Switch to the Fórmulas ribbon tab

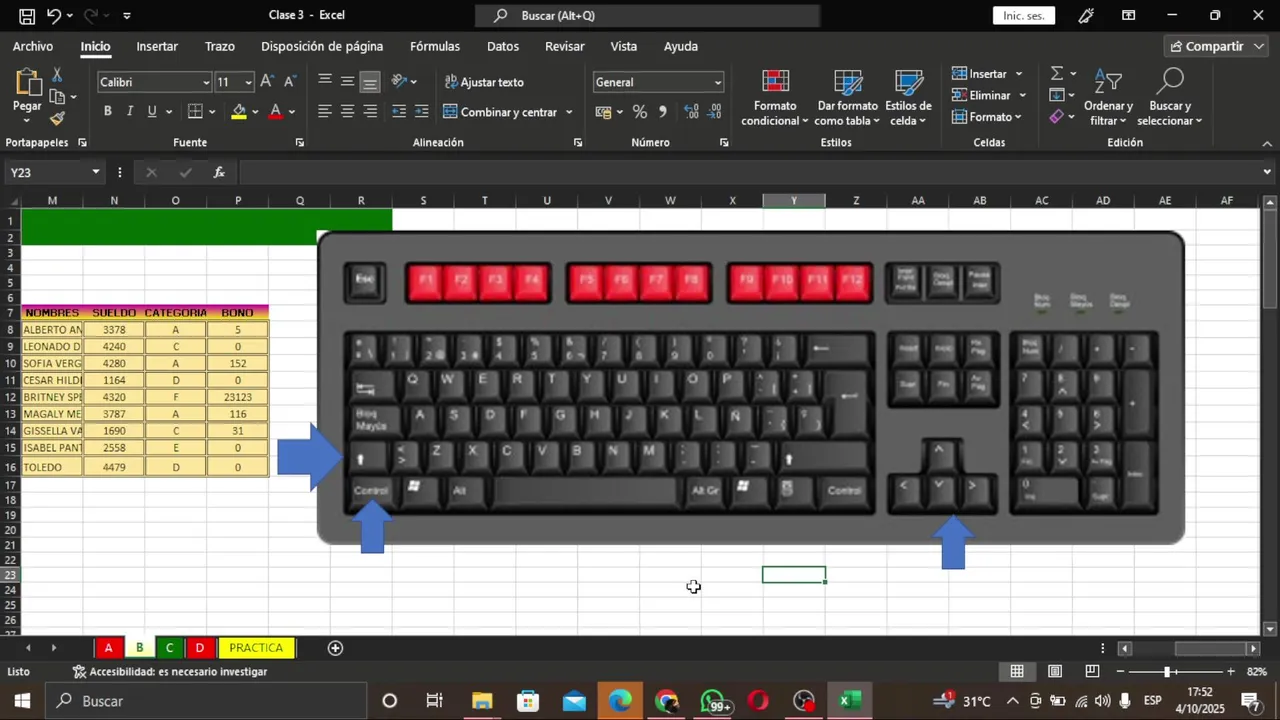pyautogui.click(x=435, y=46)
